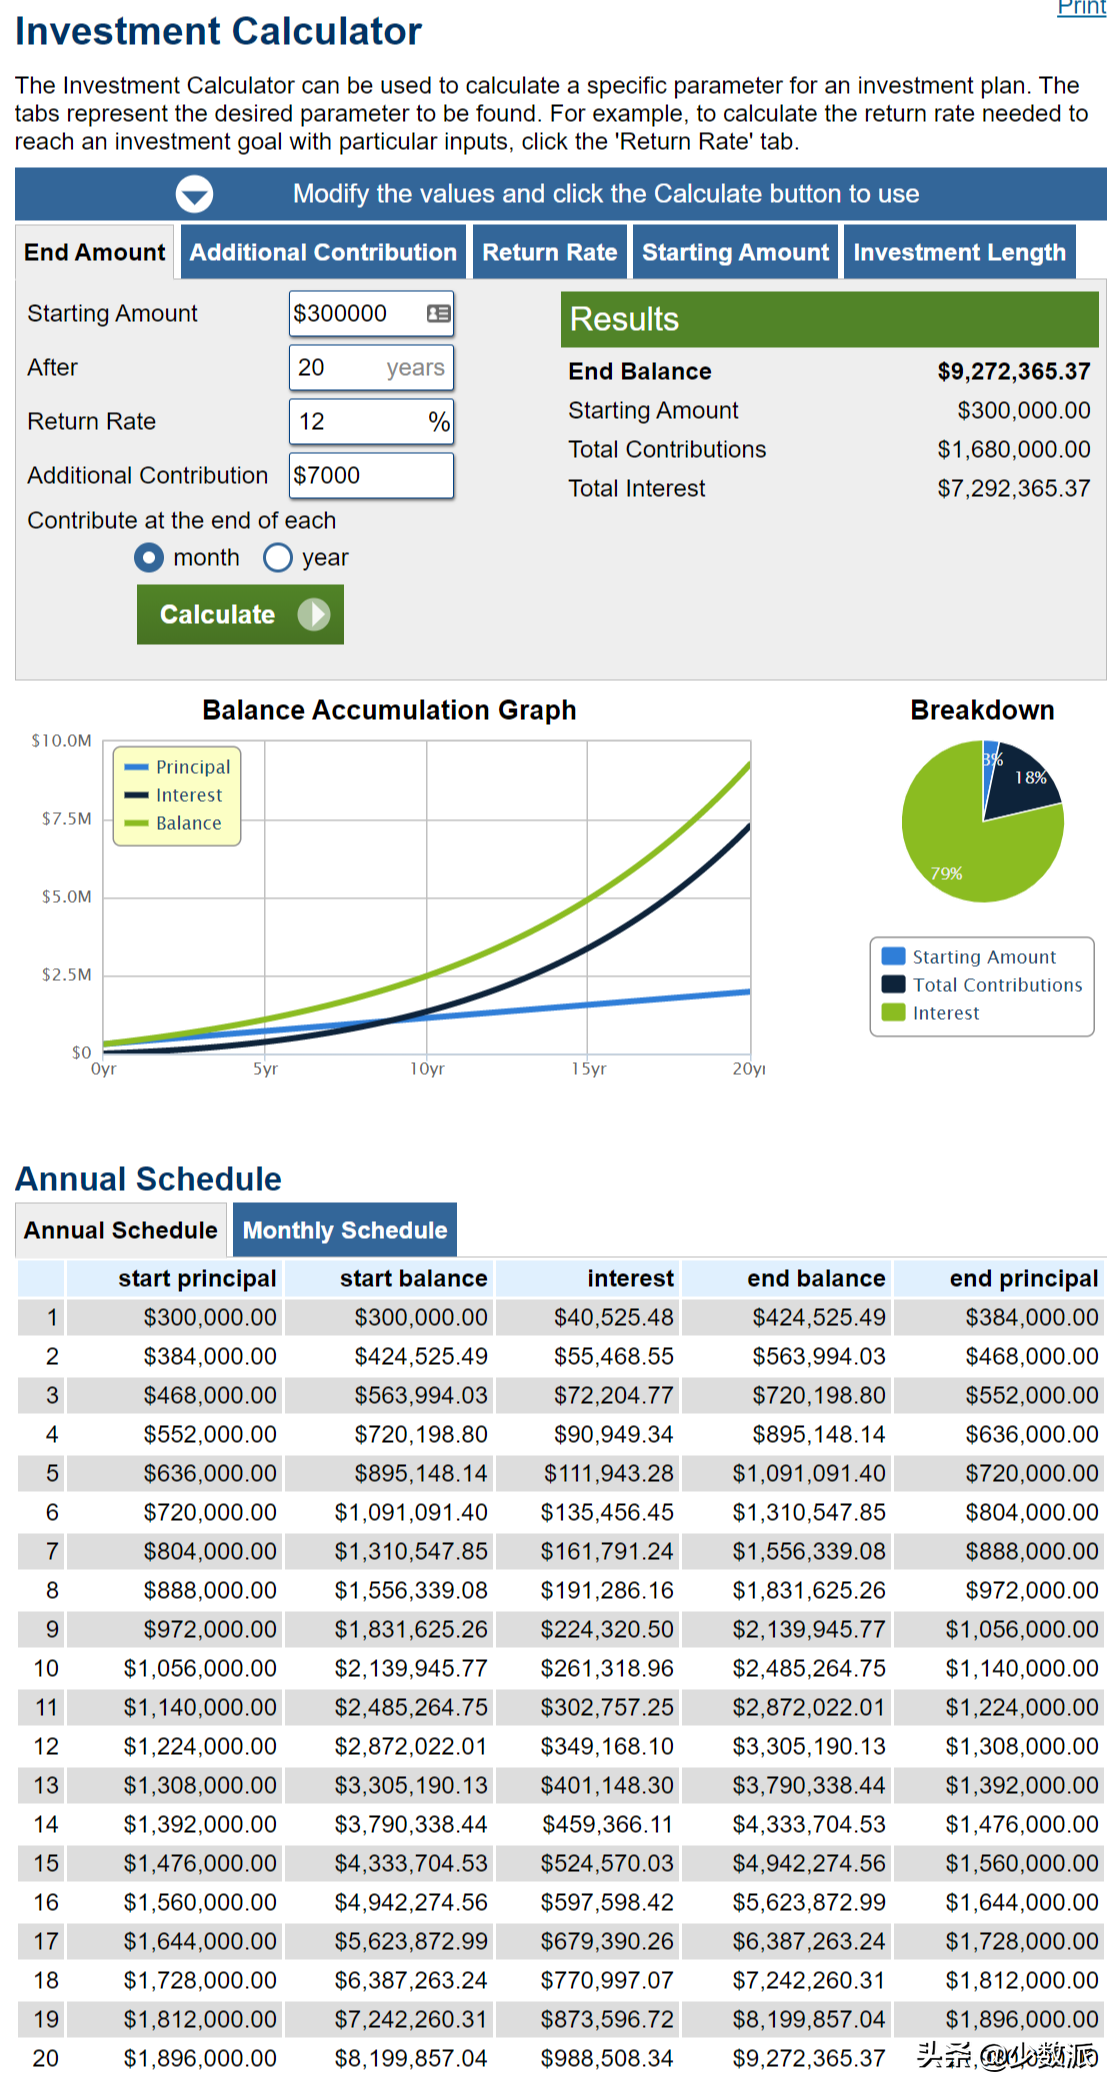
Task: Click the Print link
Action: click(1081, 8)
